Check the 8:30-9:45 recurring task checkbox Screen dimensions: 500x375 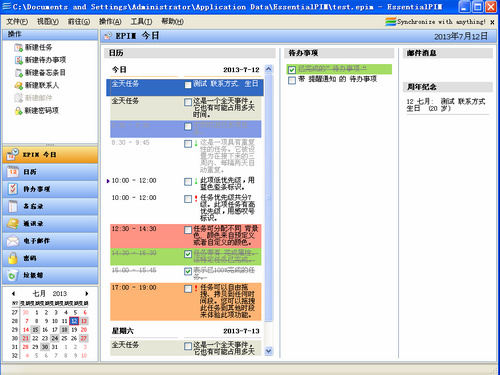tap(188, 144)
